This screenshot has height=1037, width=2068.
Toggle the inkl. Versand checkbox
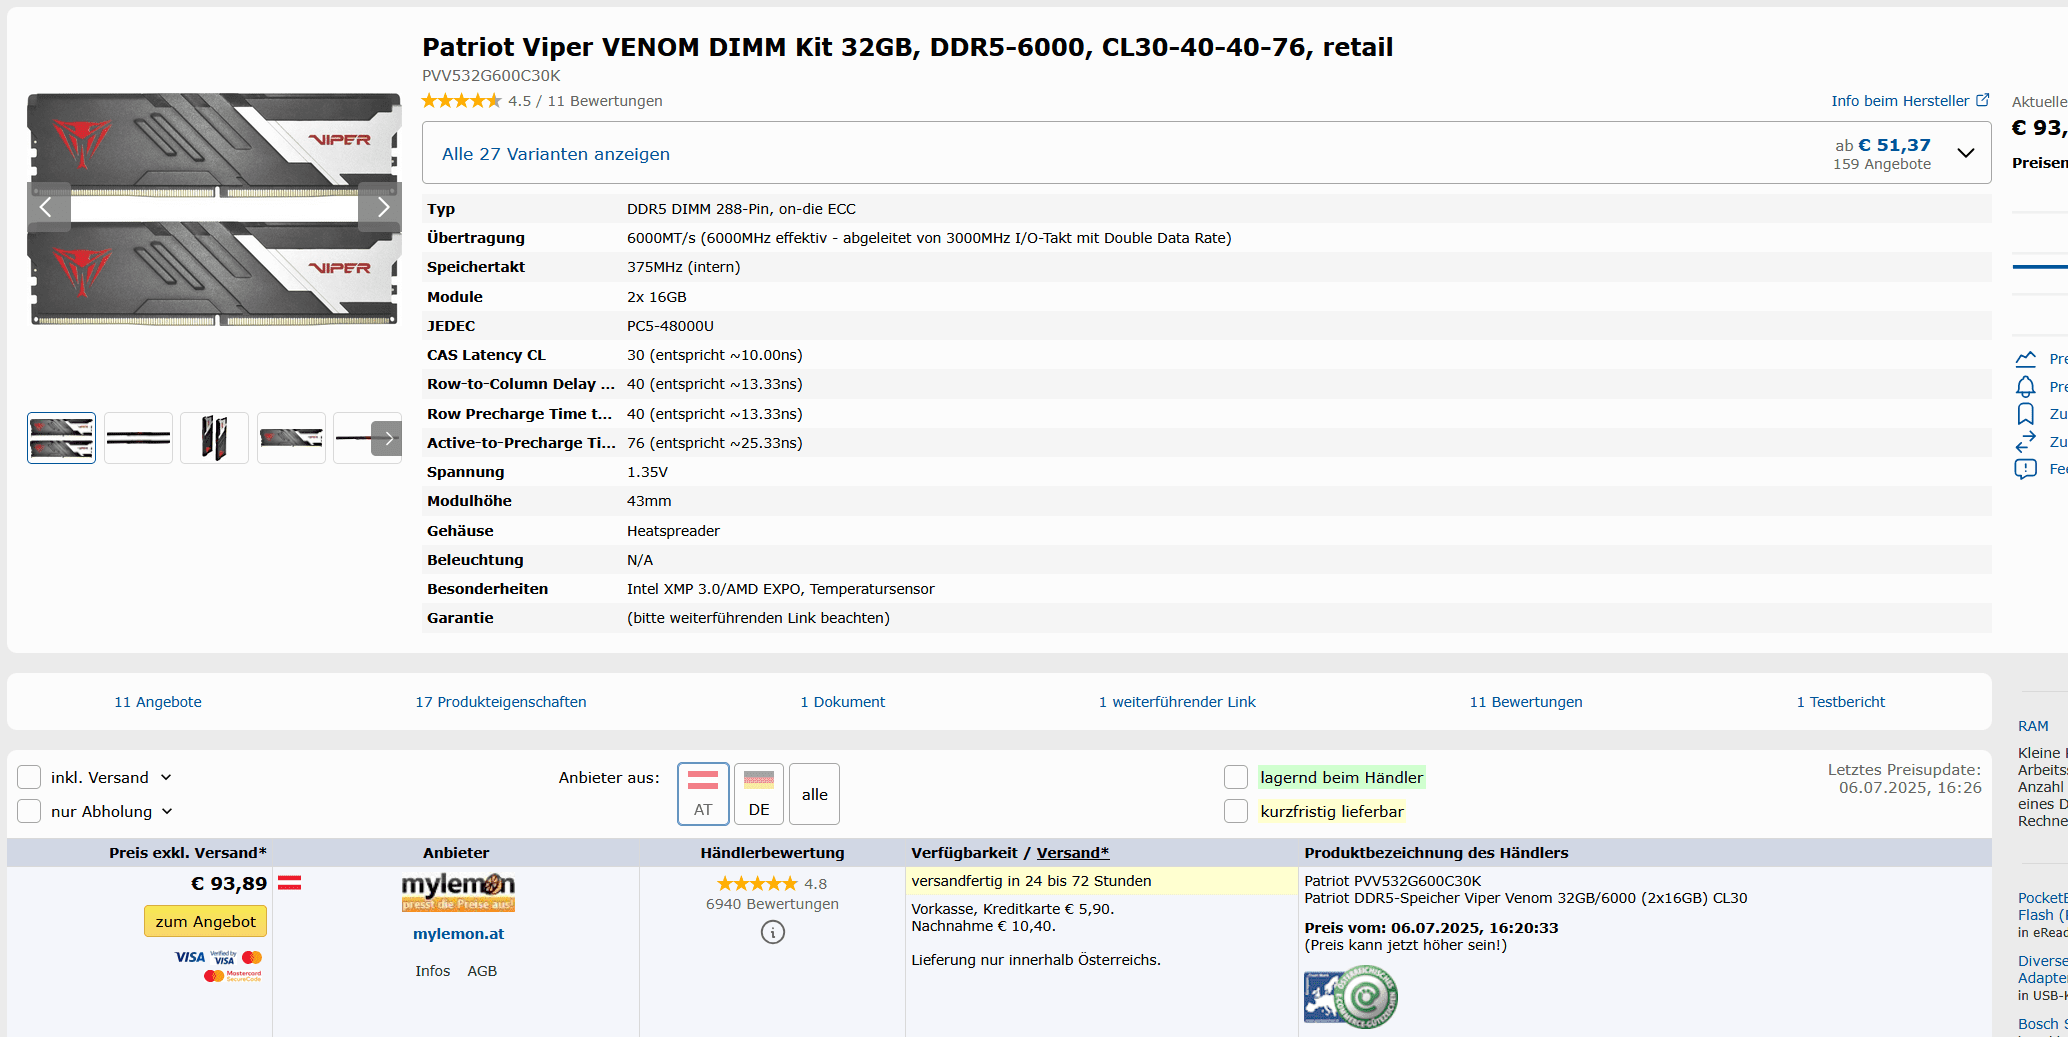click(29, 777)
